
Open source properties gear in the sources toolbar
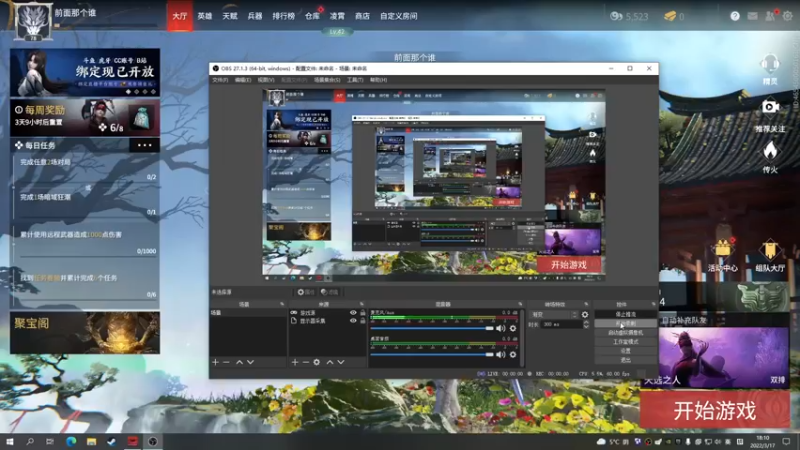(317, 362)
